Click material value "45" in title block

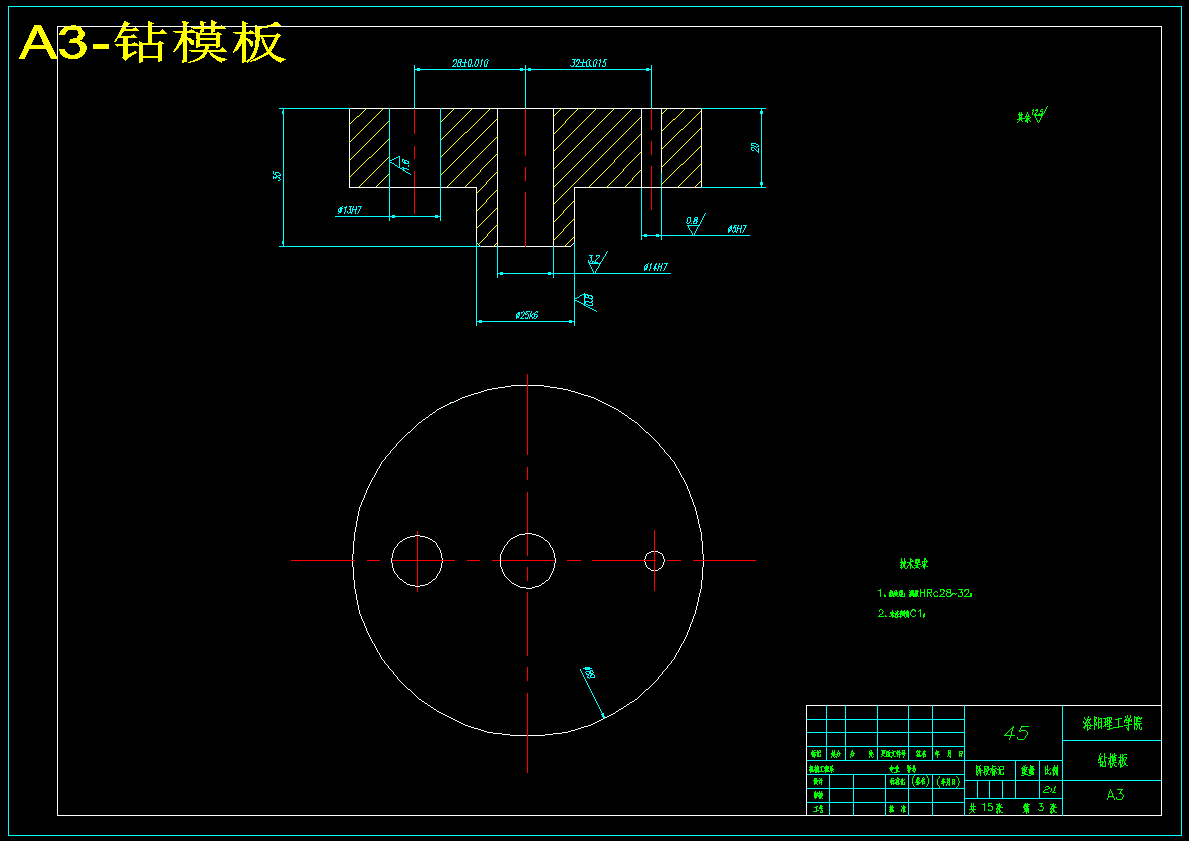coord(1016,733)
